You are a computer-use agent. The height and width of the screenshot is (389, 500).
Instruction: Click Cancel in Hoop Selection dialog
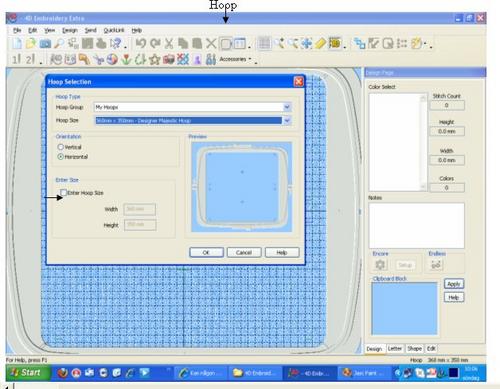coord(244,252)
